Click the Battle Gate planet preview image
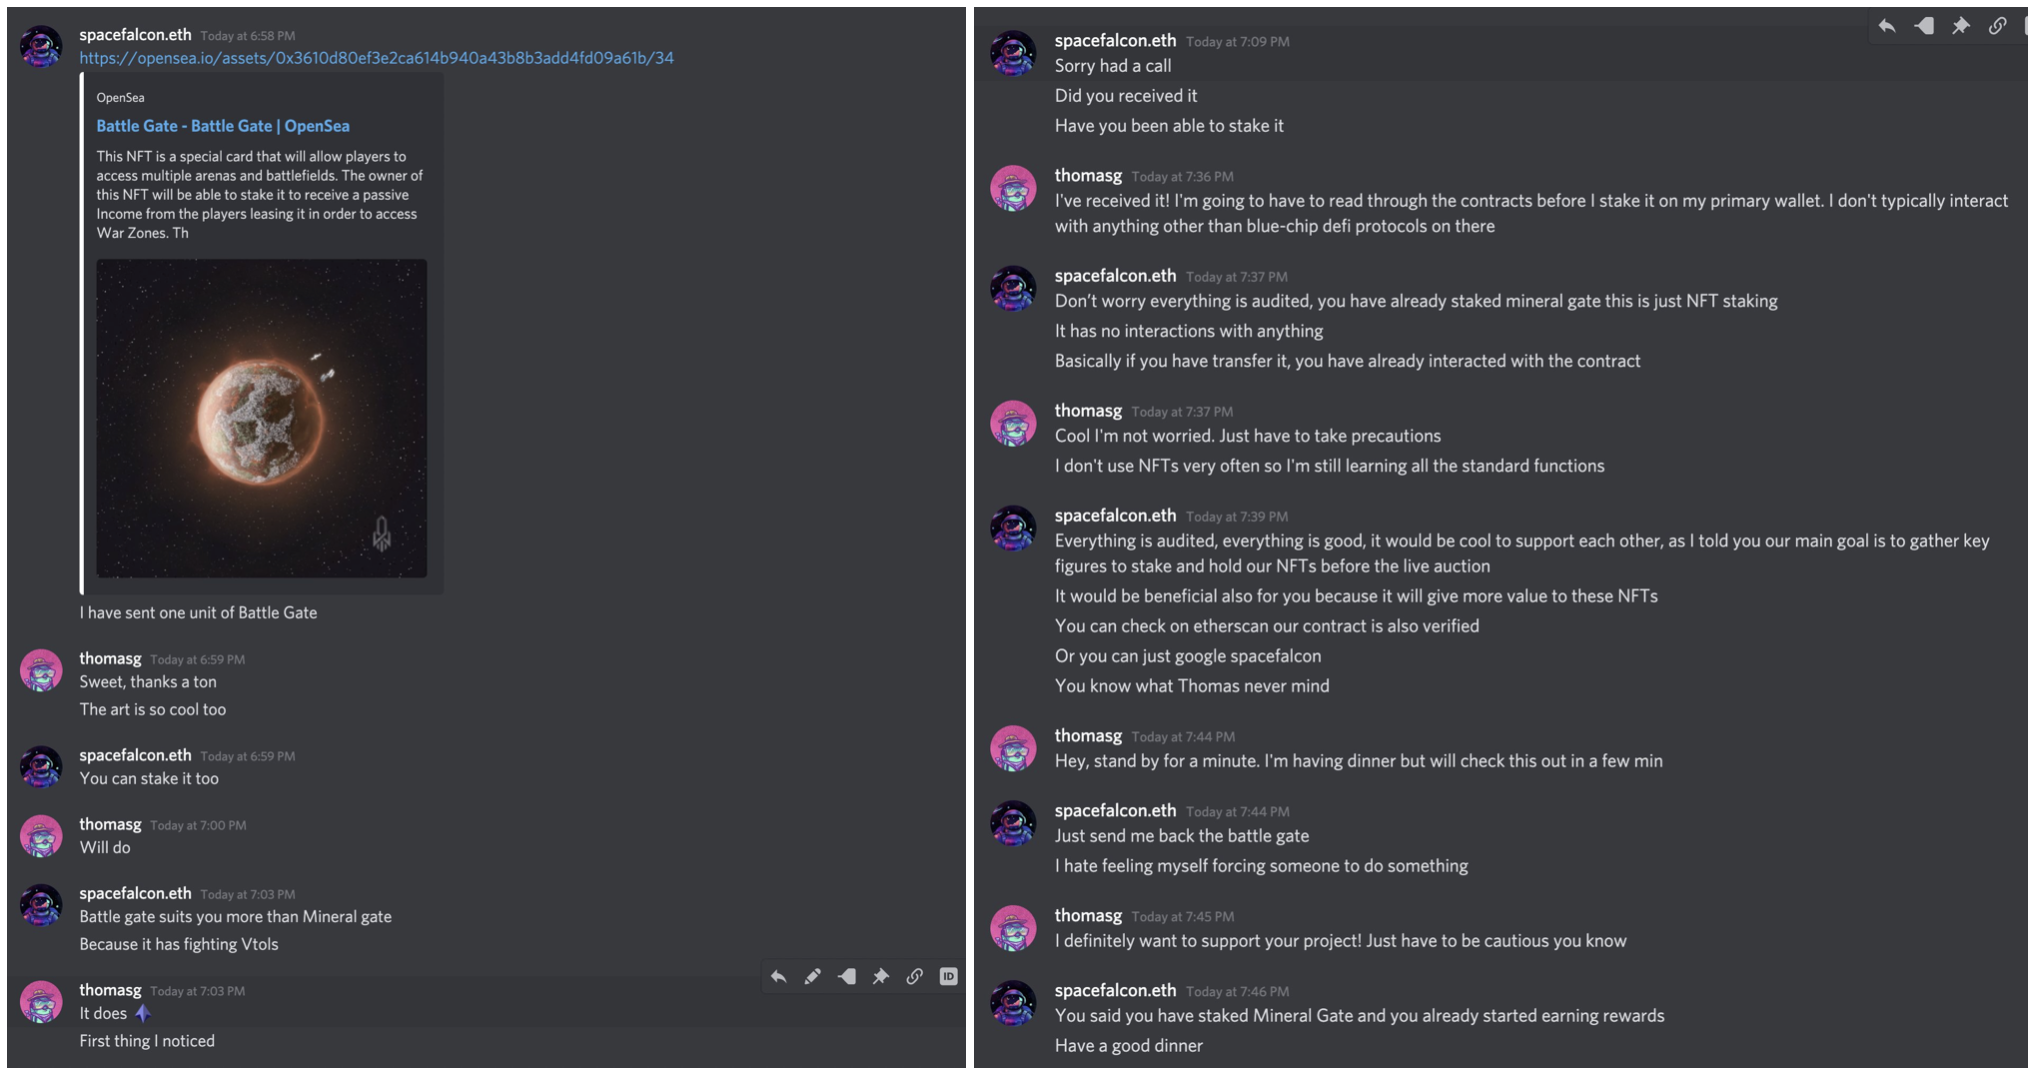 click(261, 418)
